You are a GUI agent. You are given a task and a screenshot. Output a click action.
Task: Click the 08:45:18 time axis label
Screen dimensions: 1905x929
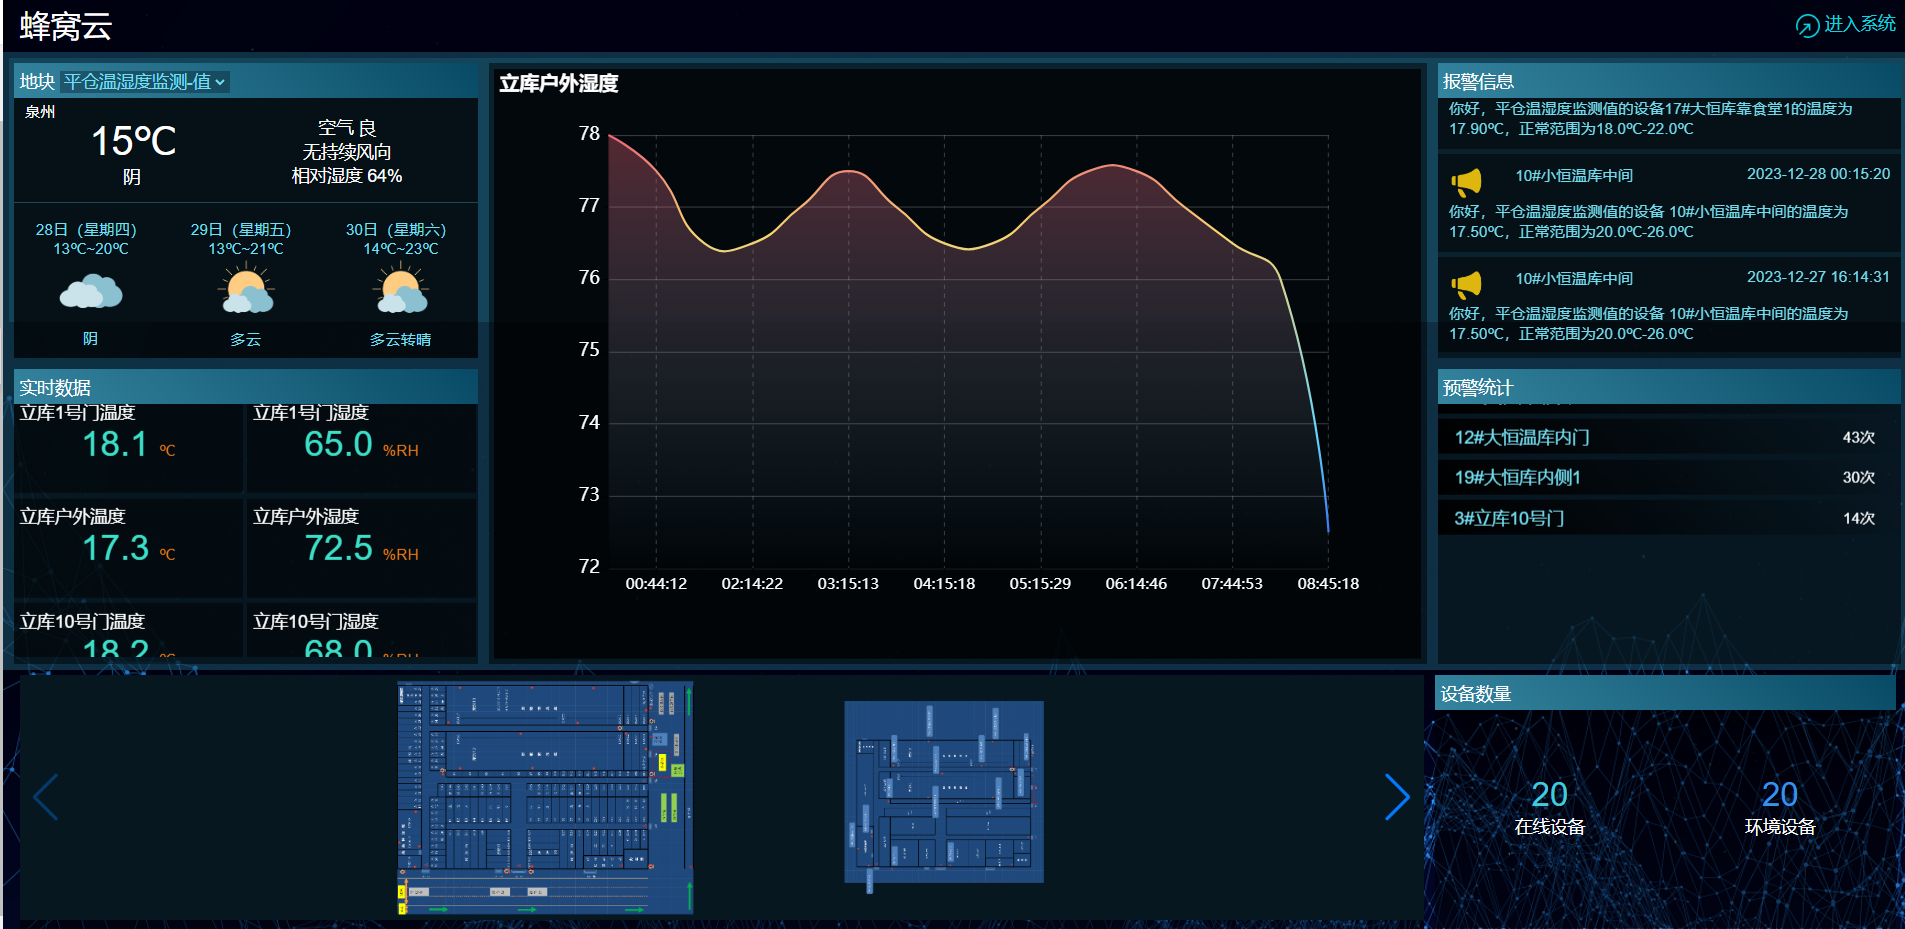coord(1328,584)
